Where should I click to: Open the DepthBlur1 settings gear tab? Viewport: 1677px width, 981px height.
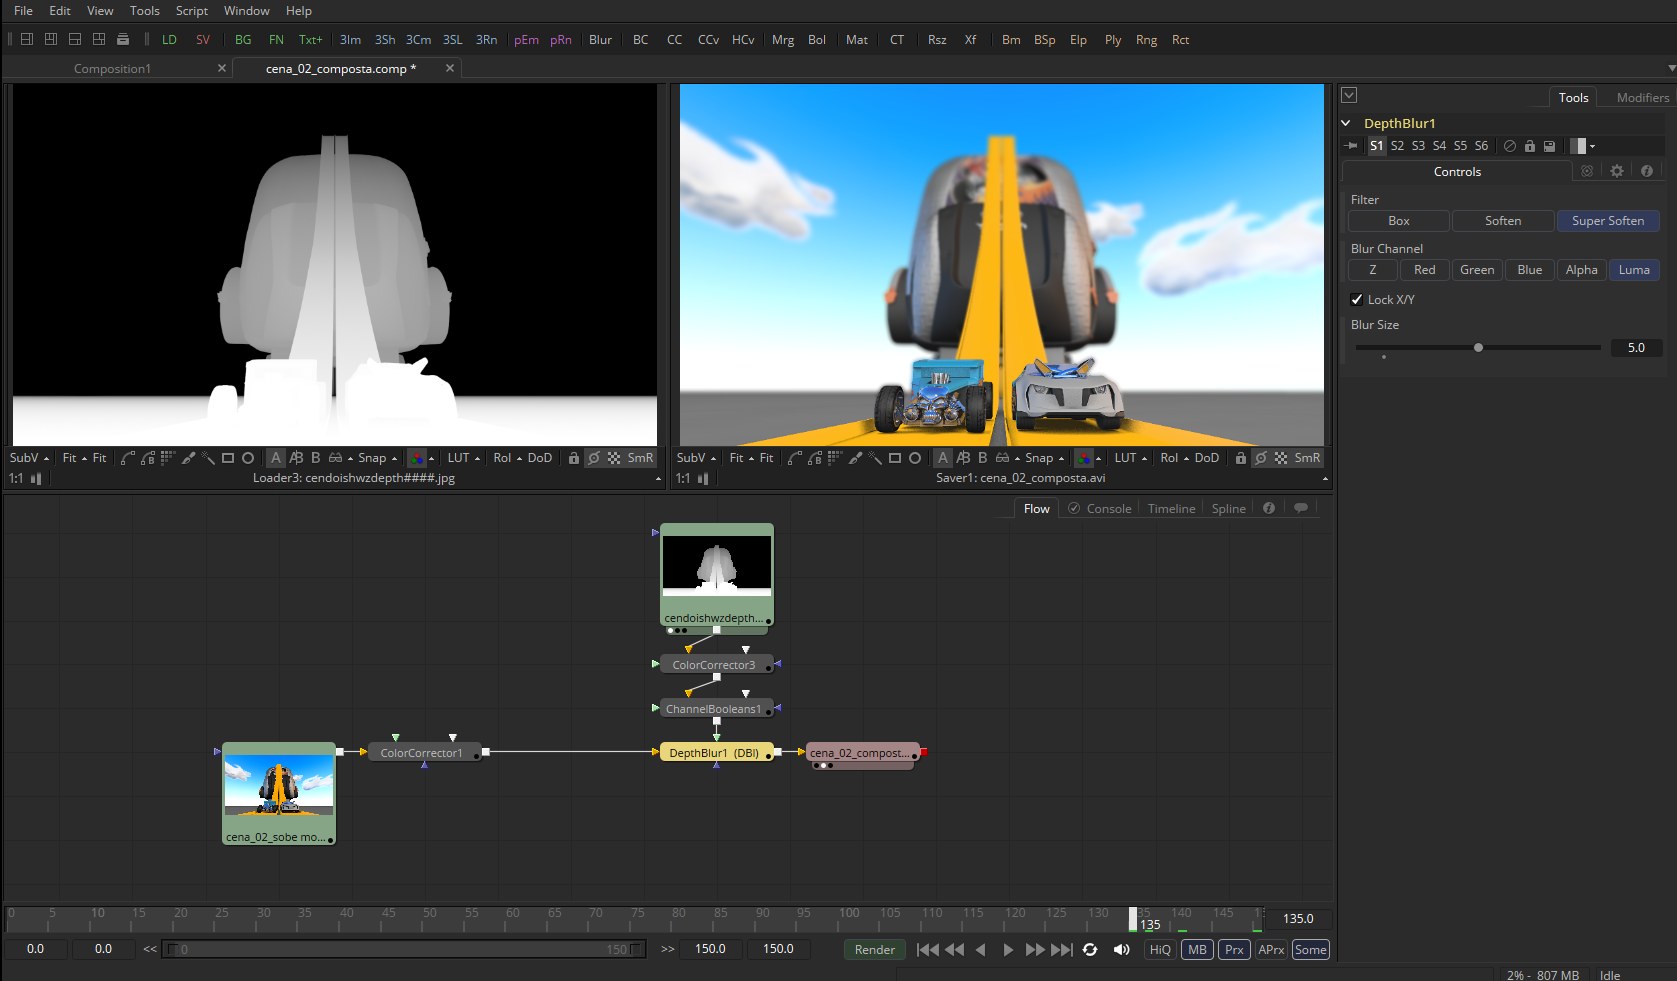point(1617,171)
